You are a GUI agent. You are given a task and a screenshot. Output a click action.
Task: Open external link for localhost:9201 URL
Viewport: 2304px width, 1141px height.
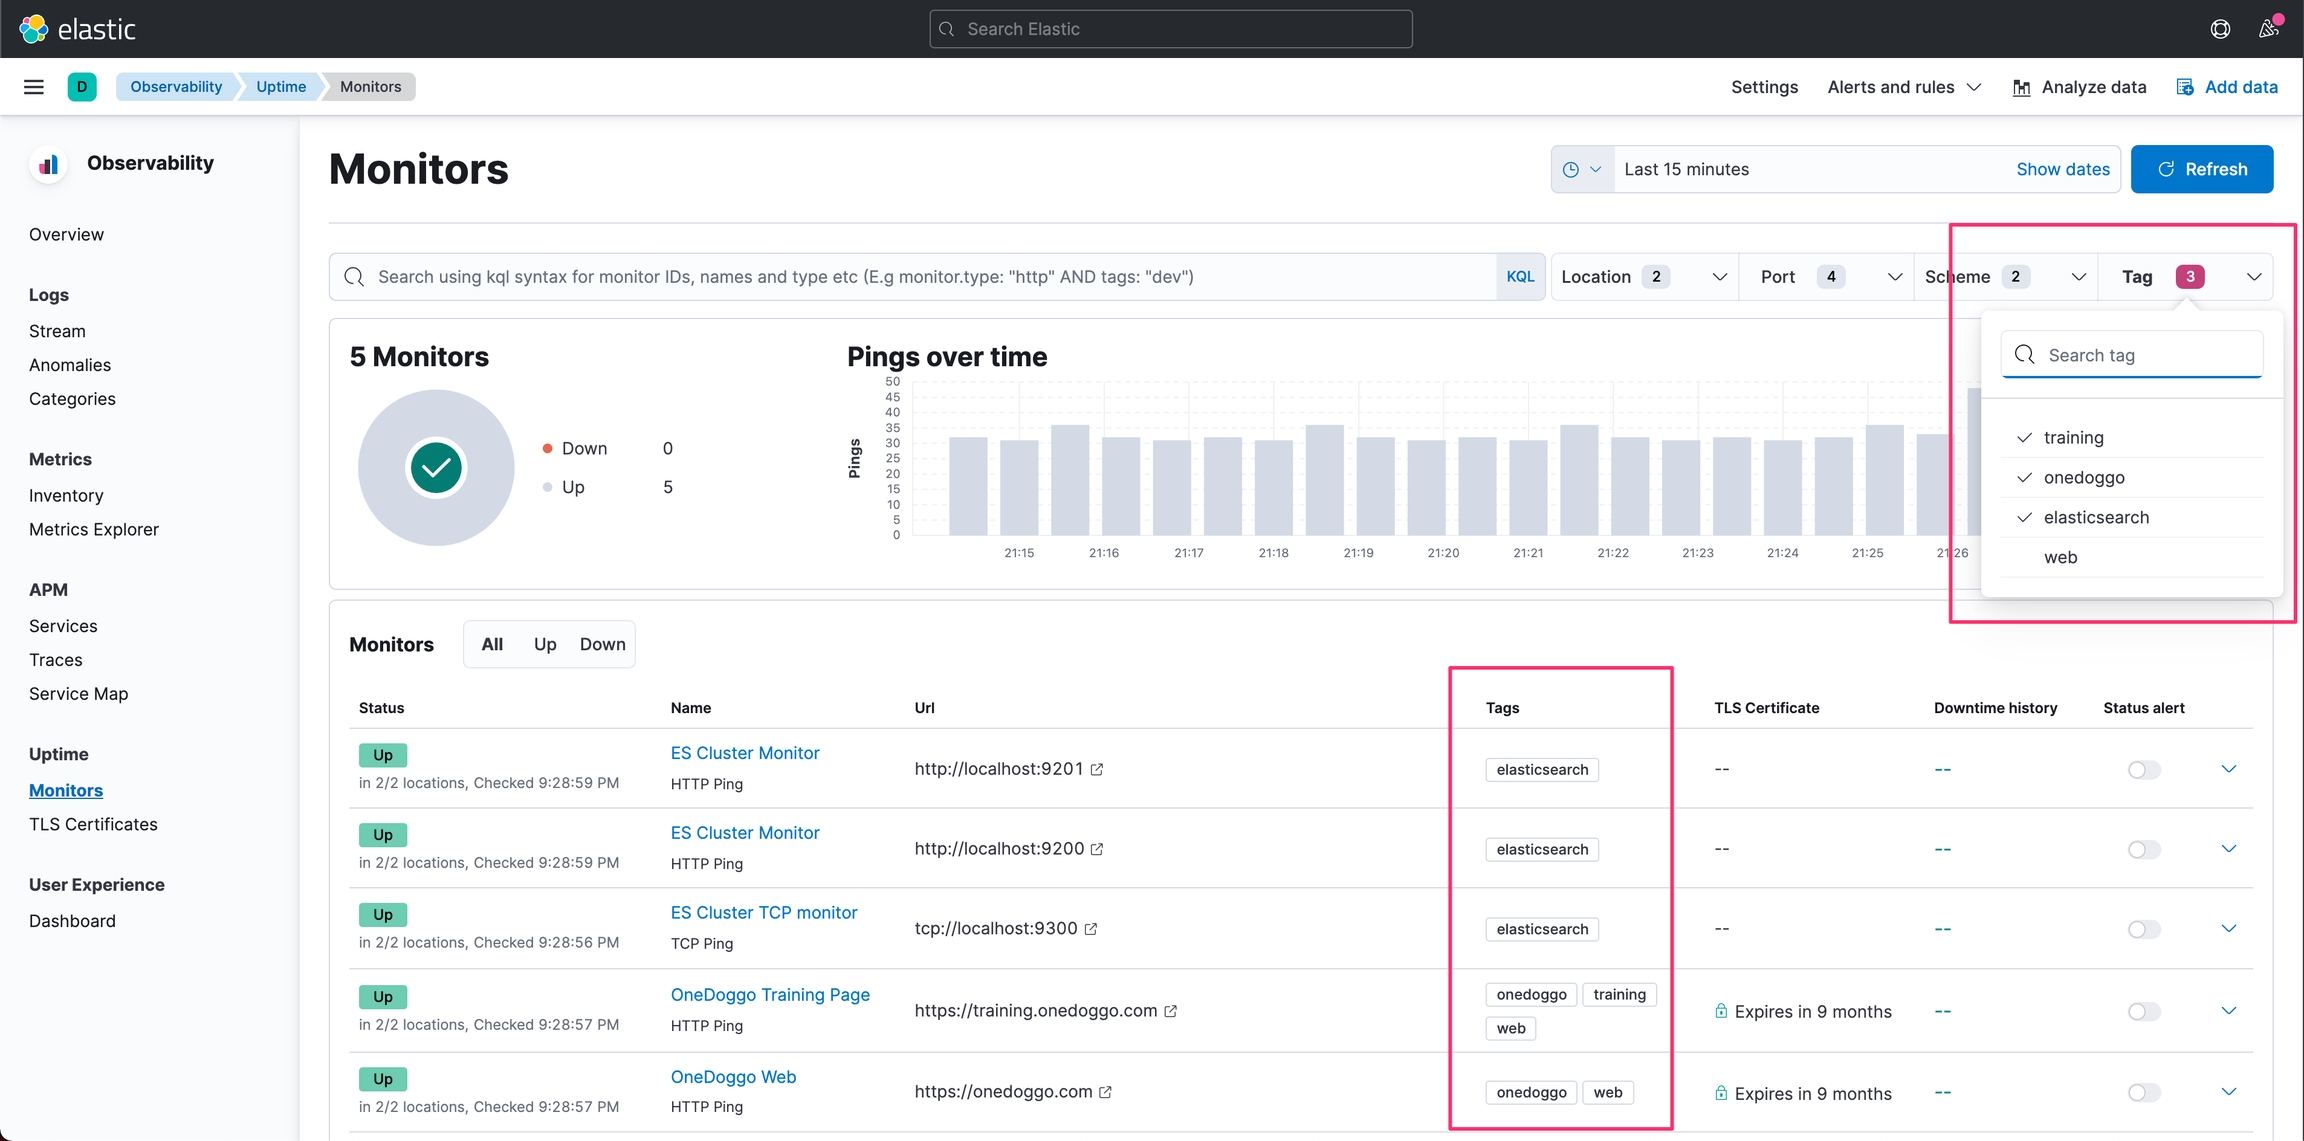(1097, 769)
